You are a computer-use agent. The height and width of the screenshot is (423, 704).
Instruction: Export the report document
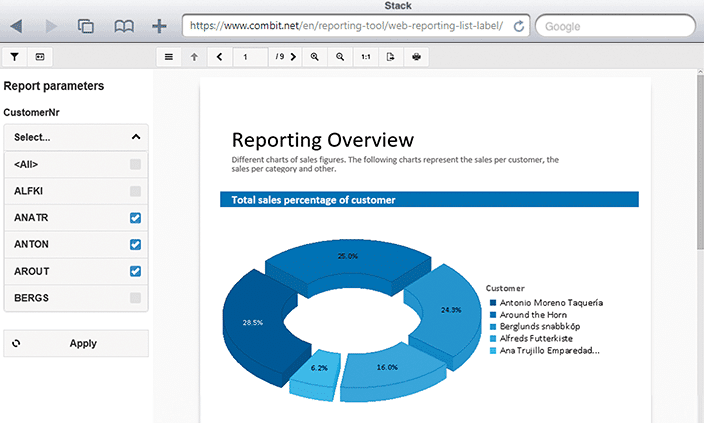click(x=391, y=57)
